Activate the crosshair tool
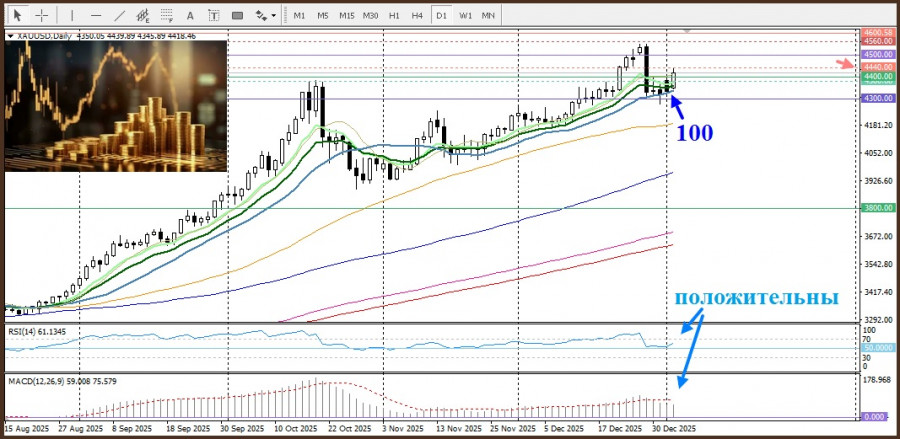The width and height of the screenshot is (900, 439). tap(41, 15)
